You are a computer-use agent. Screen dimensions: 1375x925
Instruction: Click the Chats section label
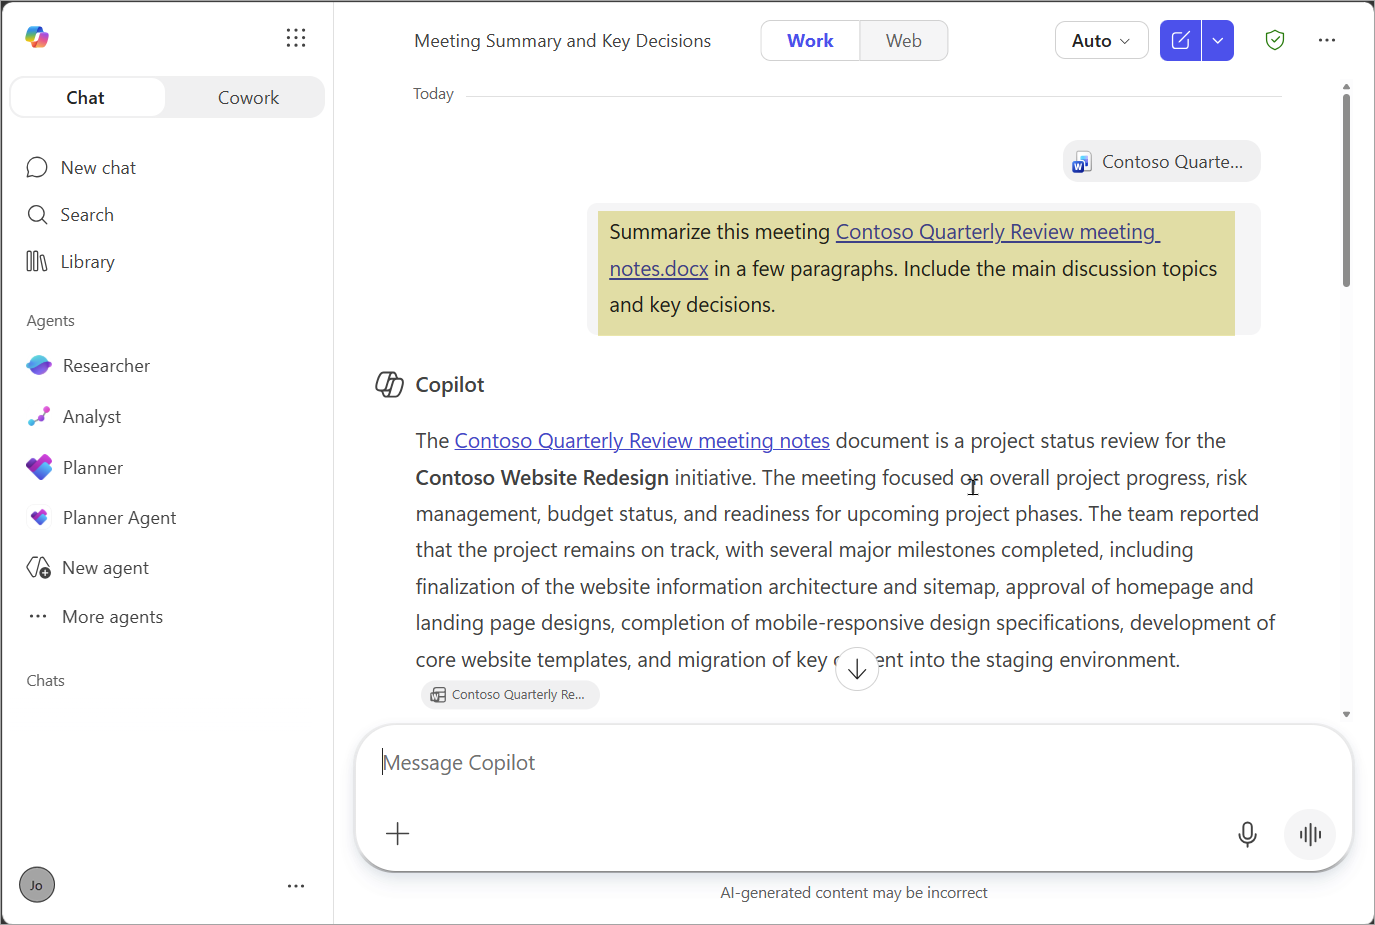coord(46,681)
